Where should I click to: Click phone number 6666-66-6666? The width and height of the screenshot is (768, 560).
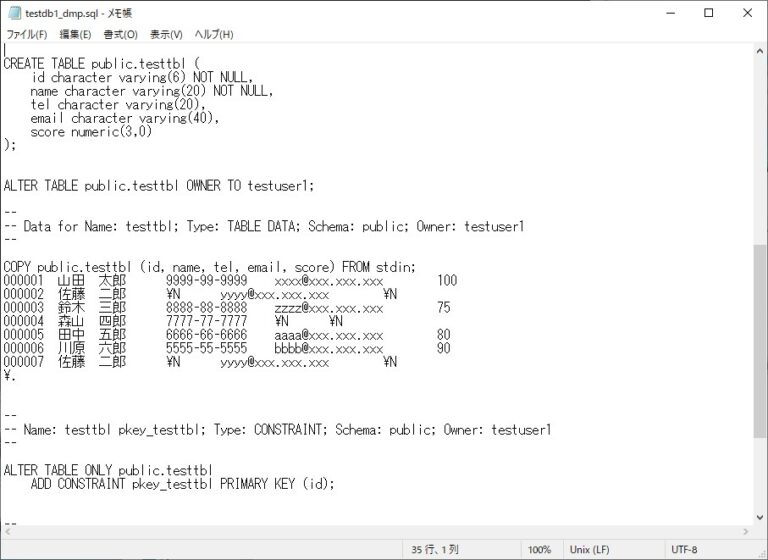[207, 335]
